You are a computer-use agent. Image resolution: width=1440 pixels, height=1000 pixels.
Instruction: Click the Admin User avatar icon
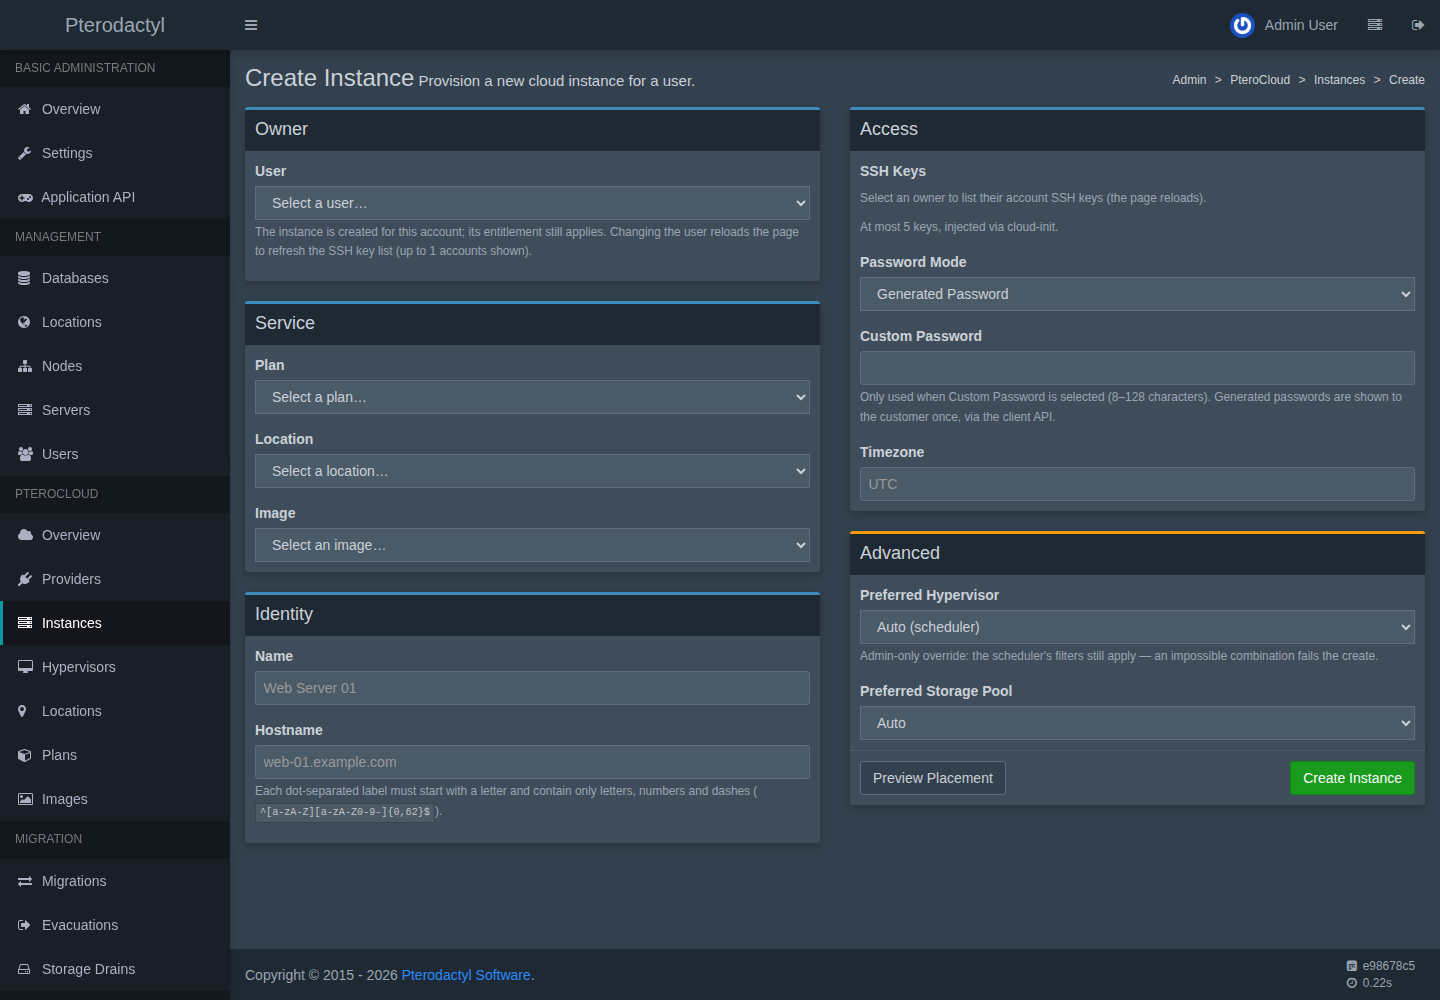coord(1242,25)
